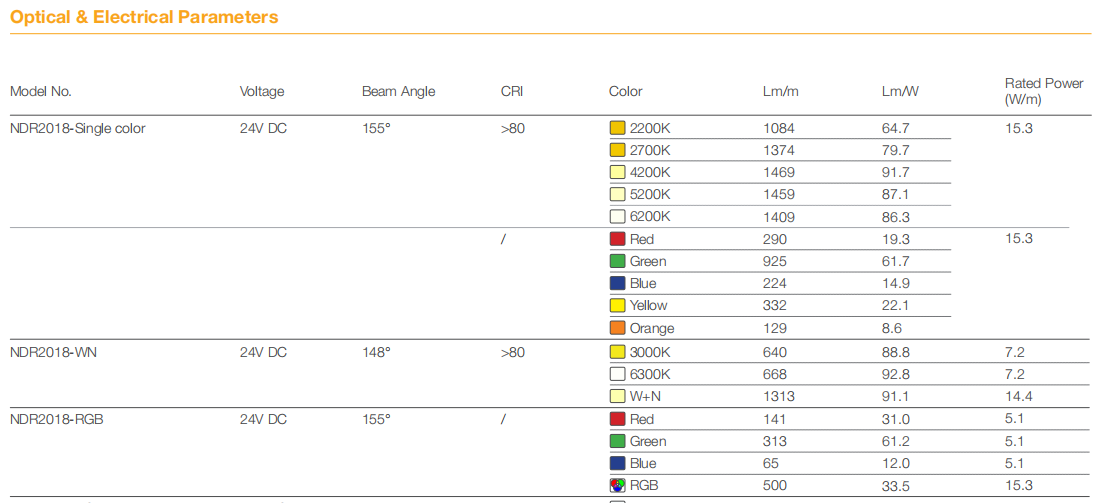Click the Yellow color swatch

point(616,306)
